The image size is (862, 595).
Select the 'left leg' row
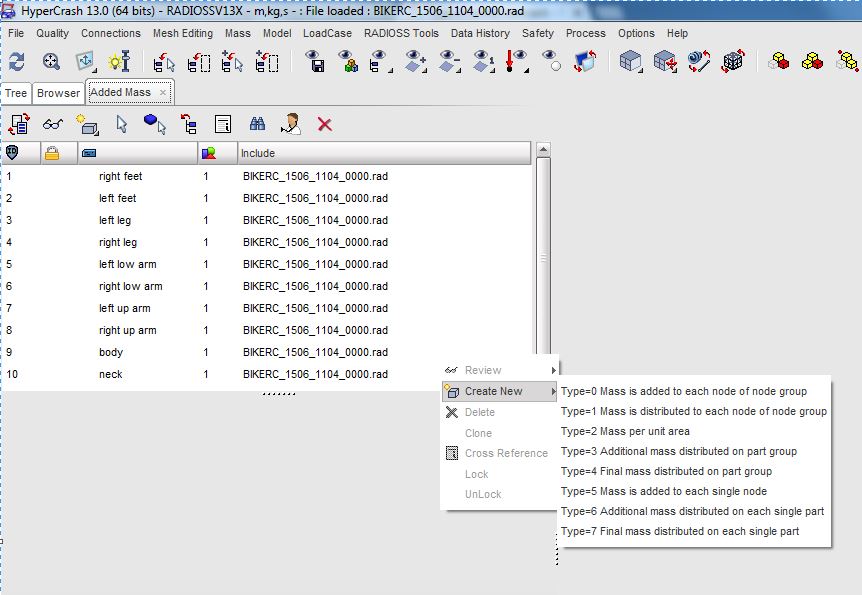(x=267, y=220)
